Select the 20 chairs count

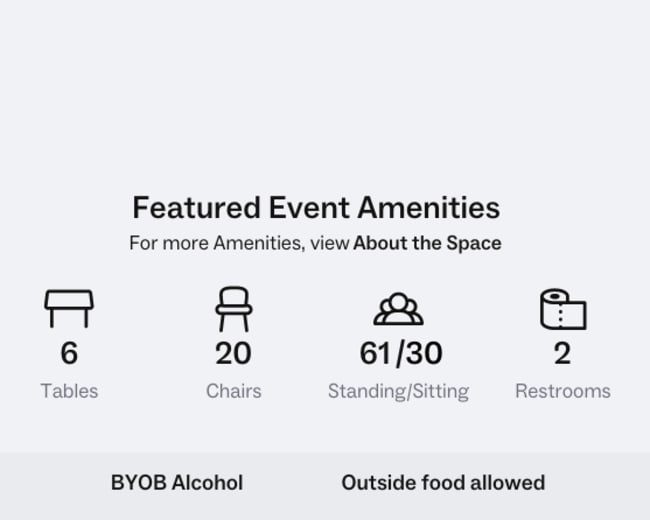233,353
